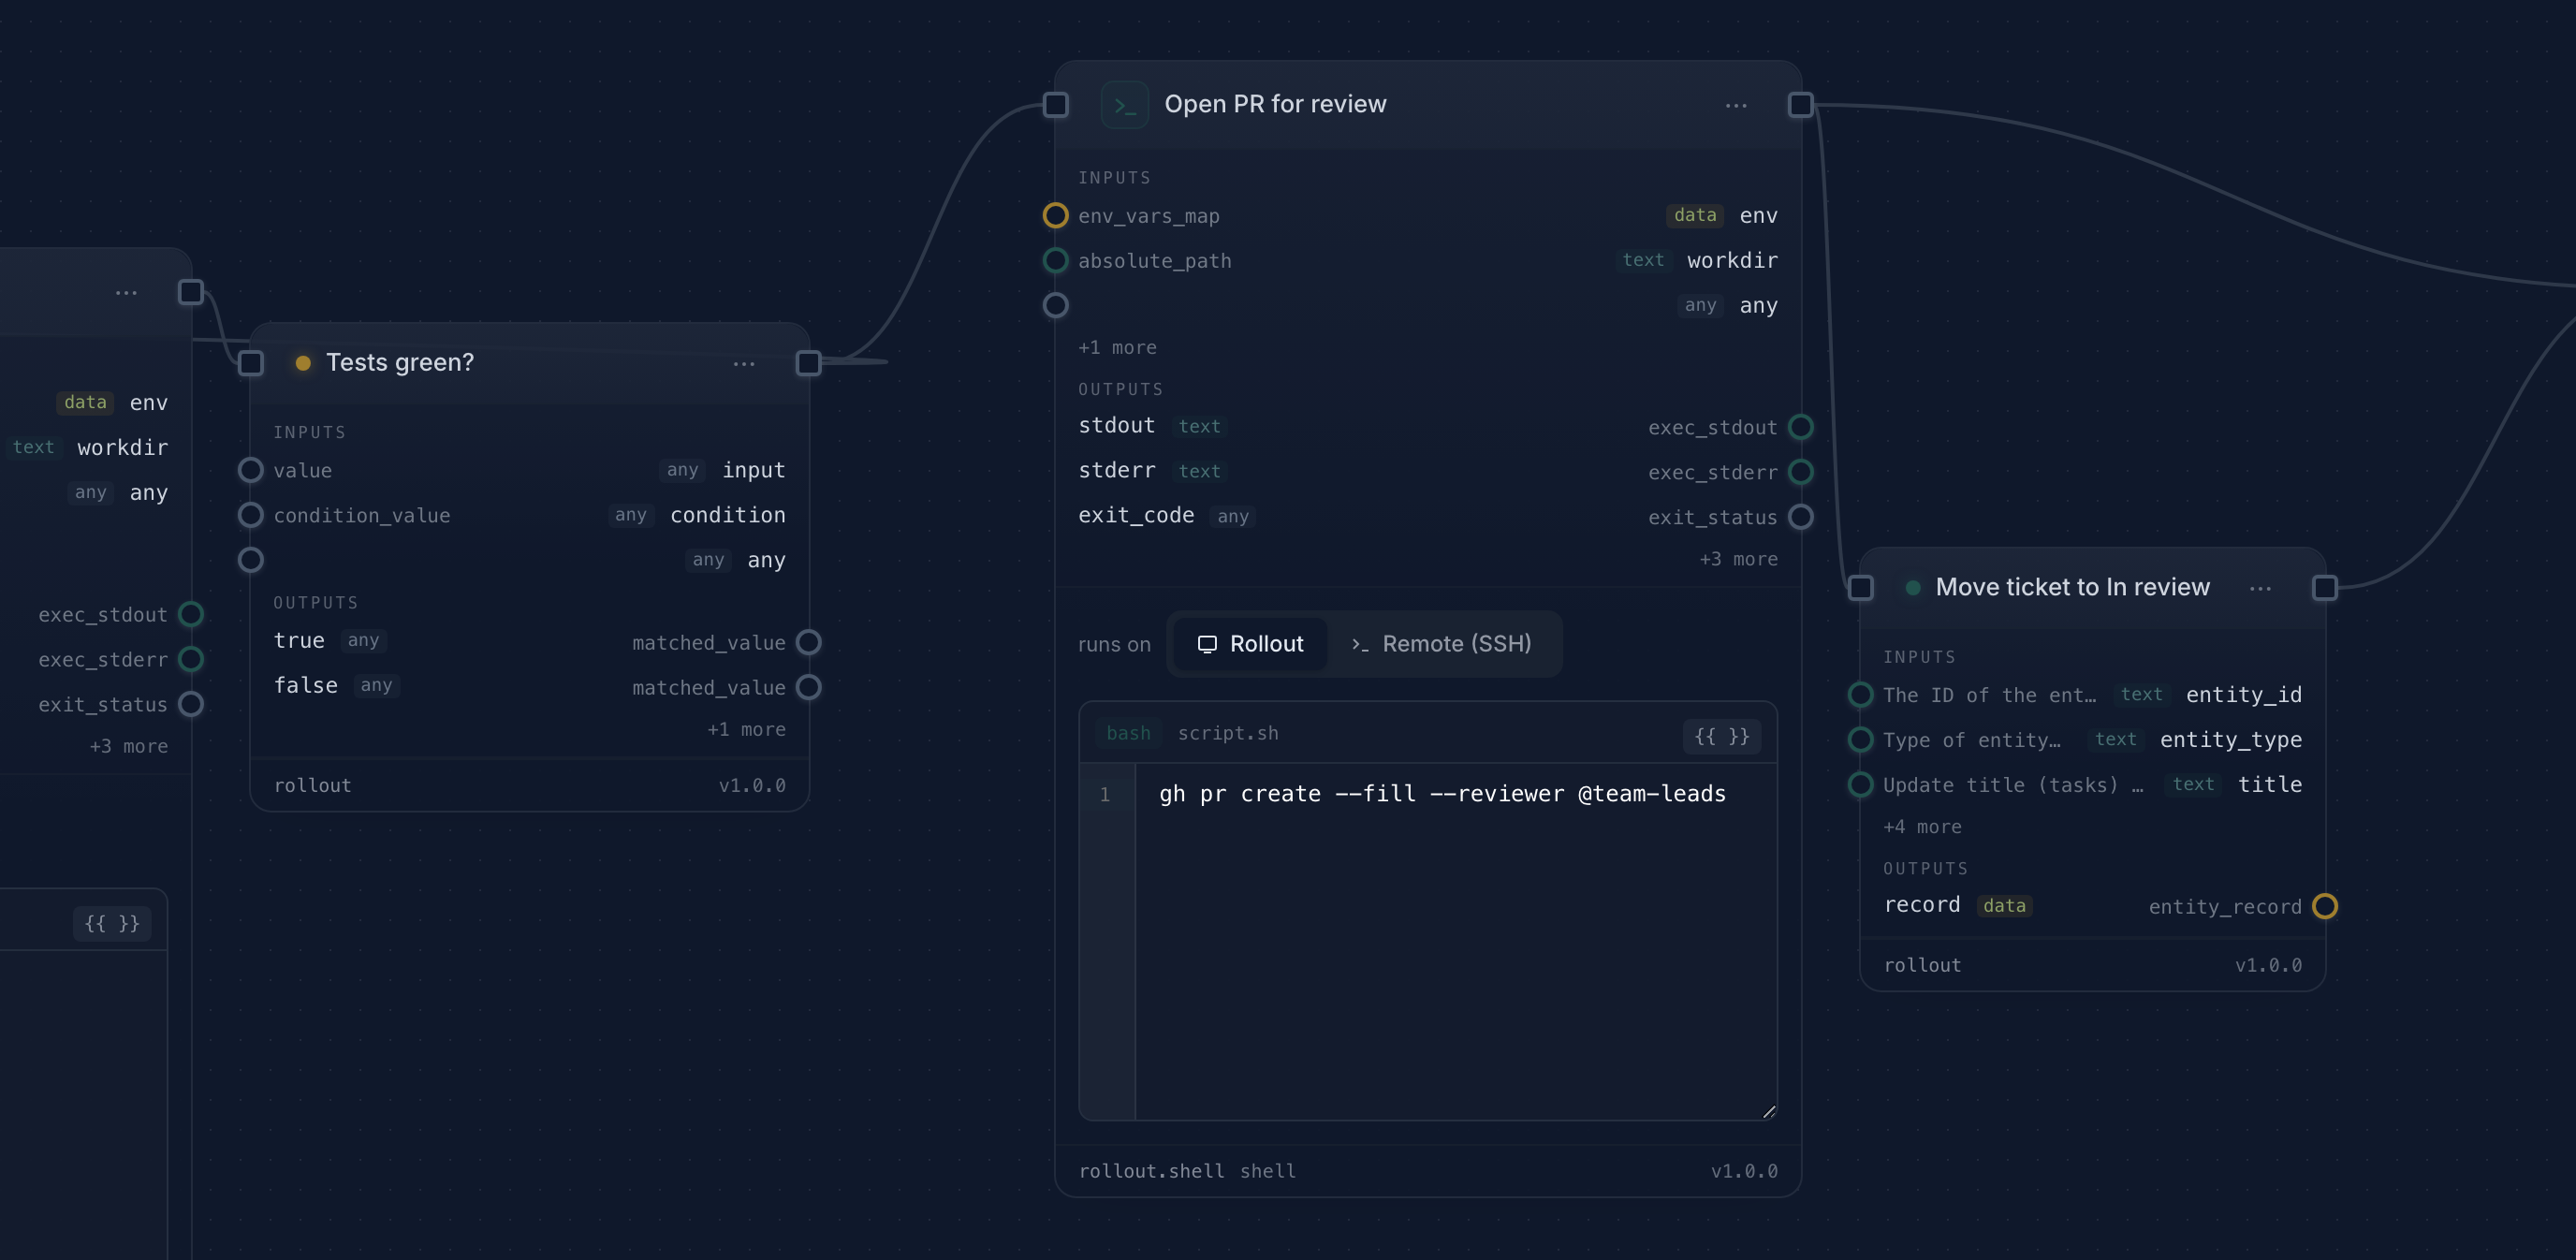Click the amber status dot on Tests green?

tap(303, 363)
